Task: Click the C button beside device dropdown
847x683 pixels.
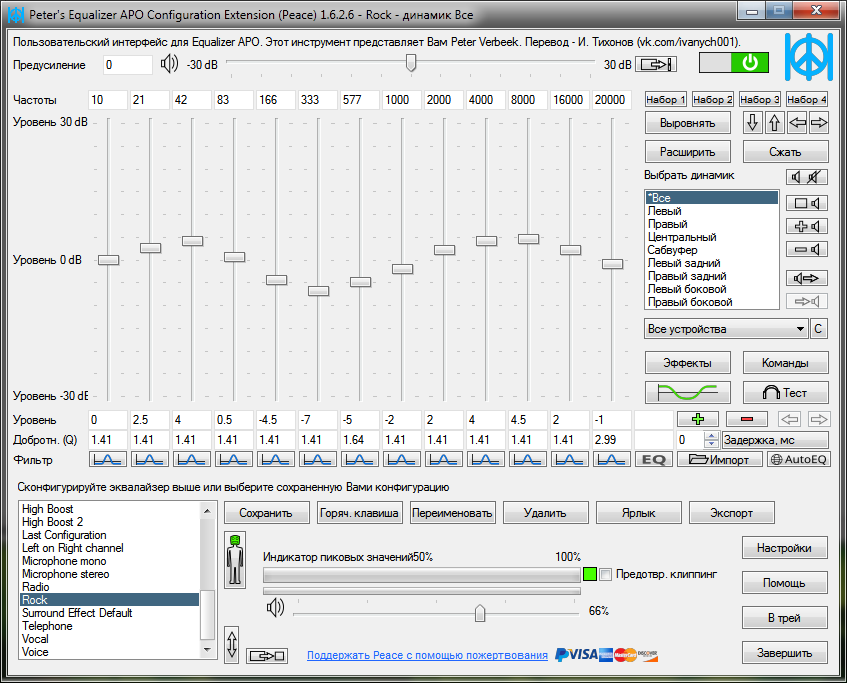Action: (818, 329)
